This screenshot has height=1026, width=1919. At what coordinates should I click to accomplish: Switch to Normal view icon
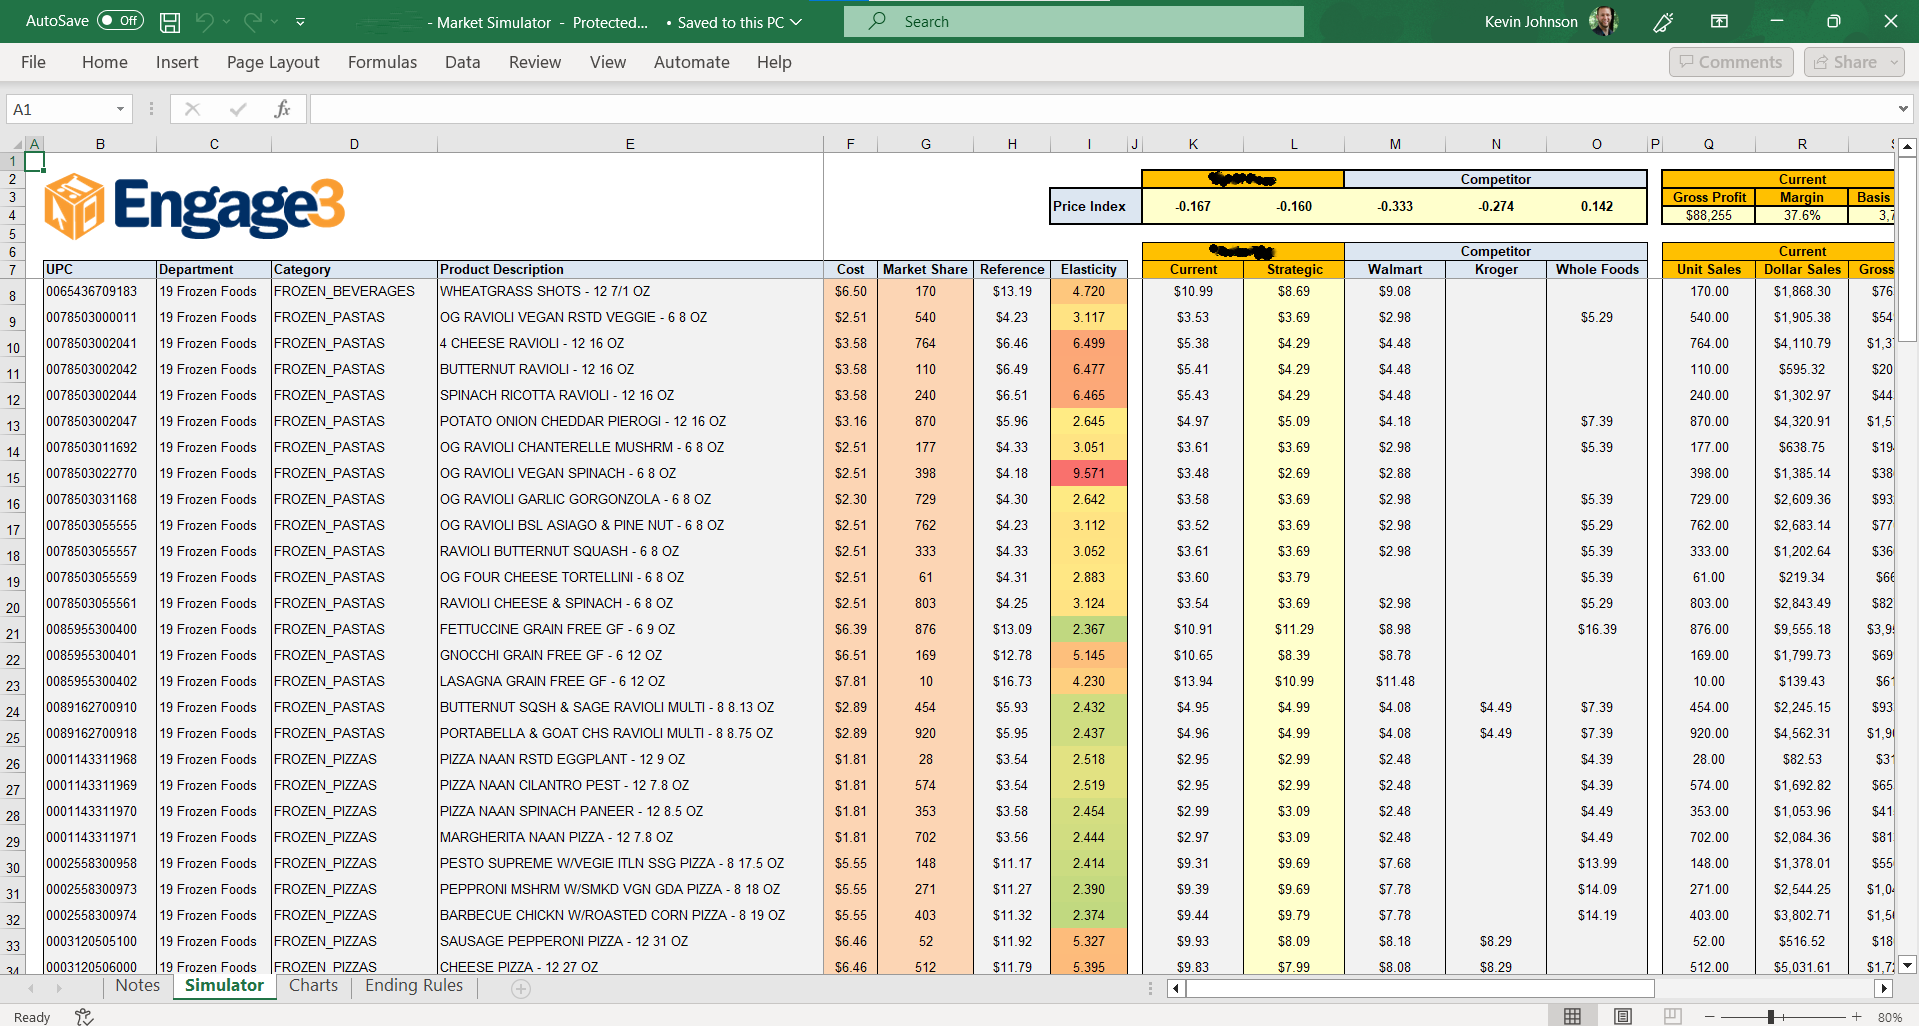(x=1573, y=1016)
